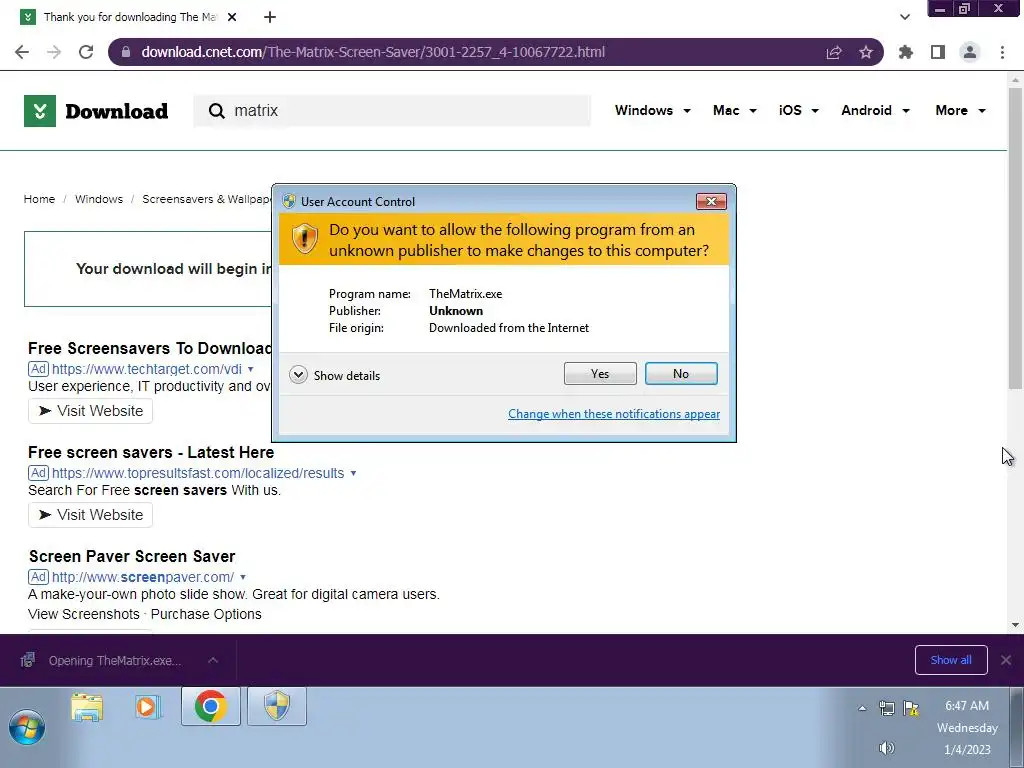Click the 'Screen Paver Screen Saver' heading
The image size is (1024, 768).
point(132,556)
